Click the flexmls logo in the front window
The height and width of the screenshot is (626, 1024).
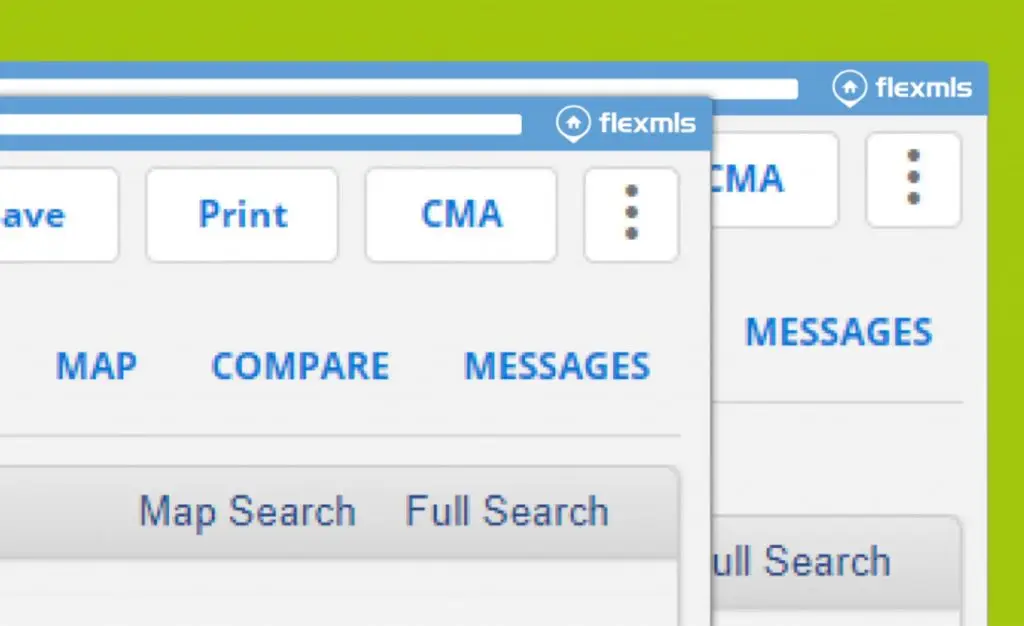coord(626,123)
